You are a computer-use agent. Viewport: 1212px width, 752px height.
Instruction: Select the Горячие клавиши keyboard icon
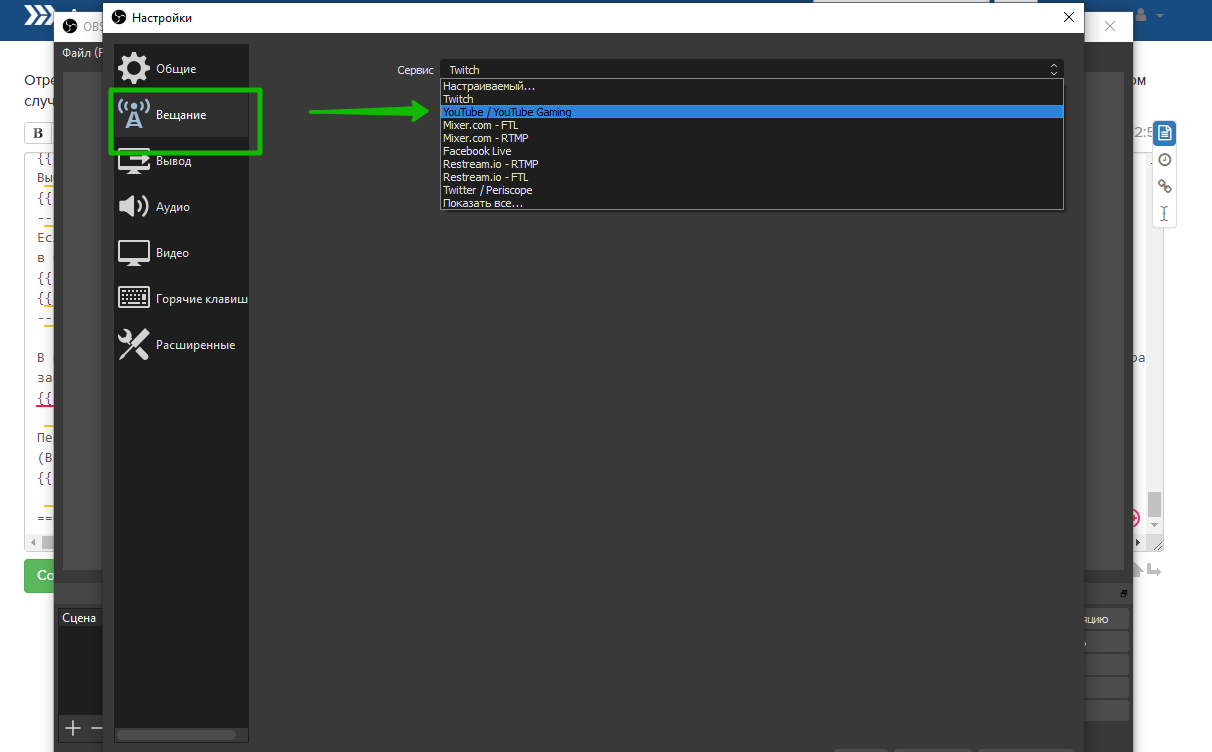[134, 298]
